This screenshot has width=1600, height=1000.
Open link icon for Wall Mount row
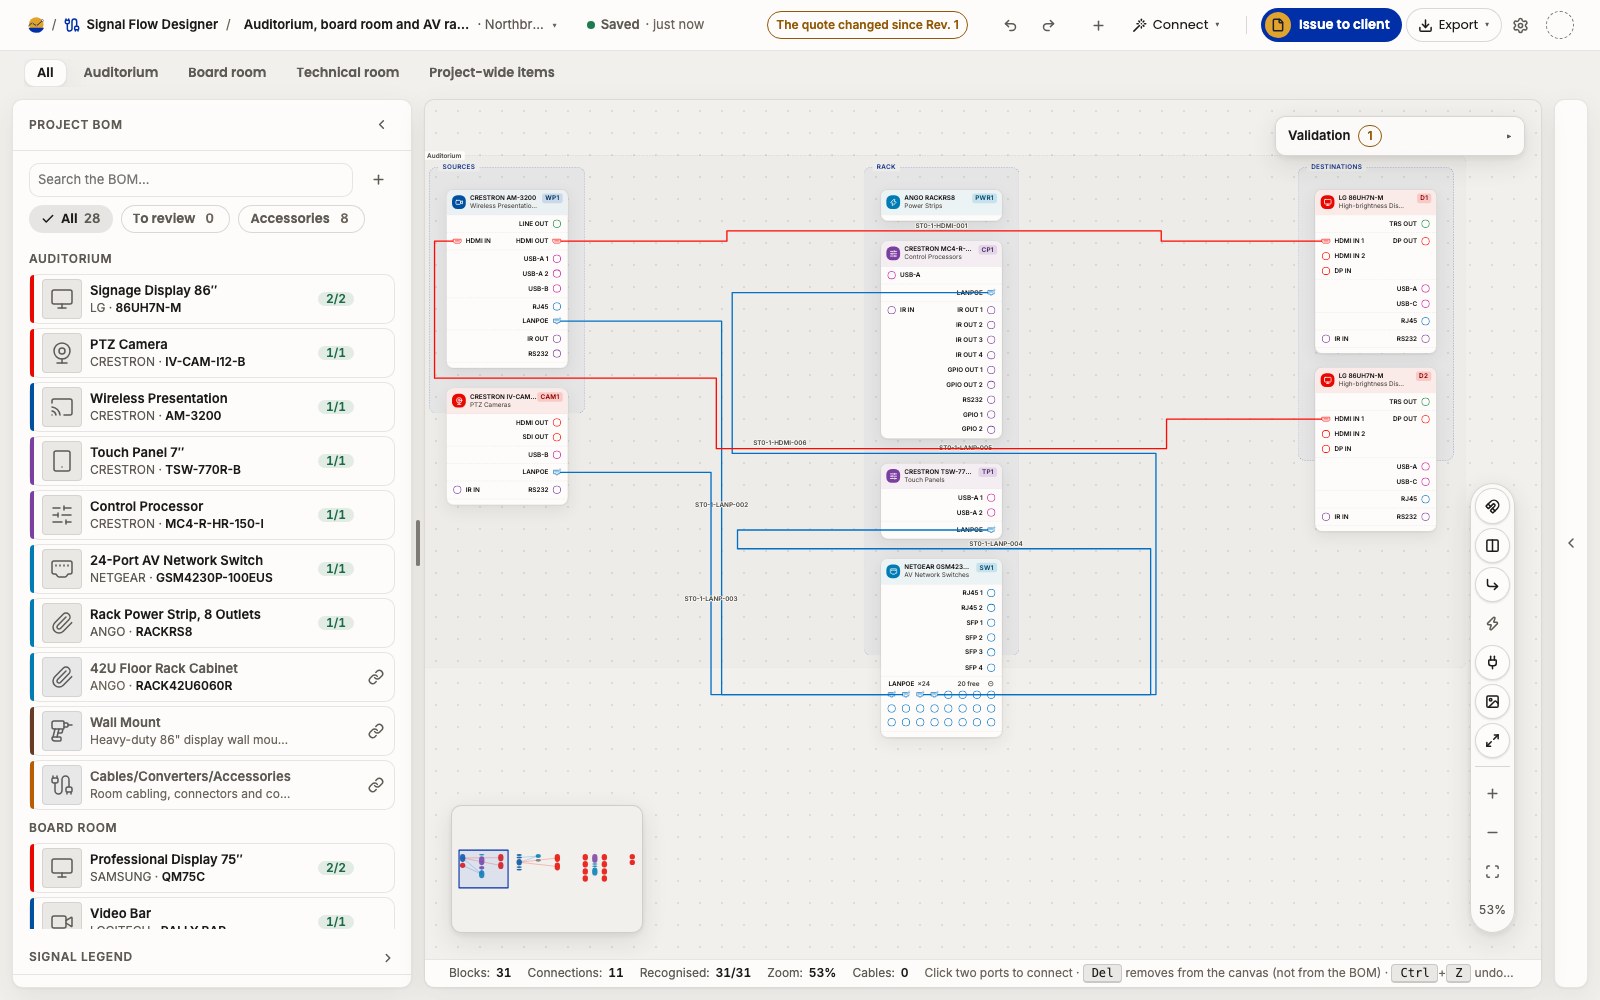coord(376,731)
